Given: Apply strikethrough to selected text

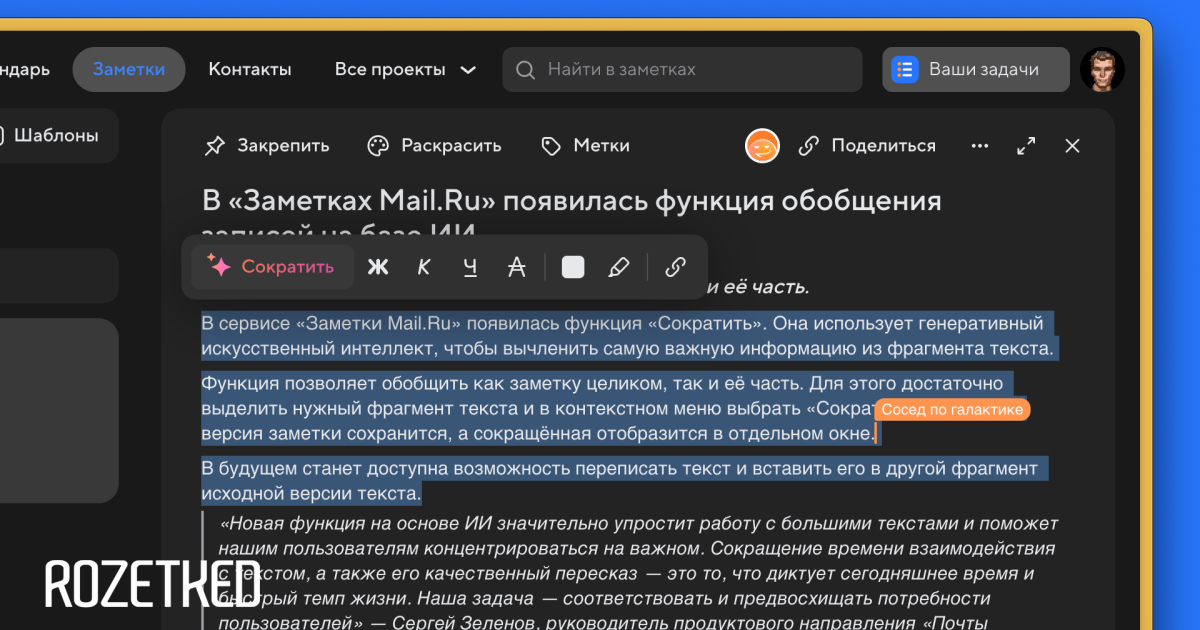Looking at the screenshot, I should point(516,267).
